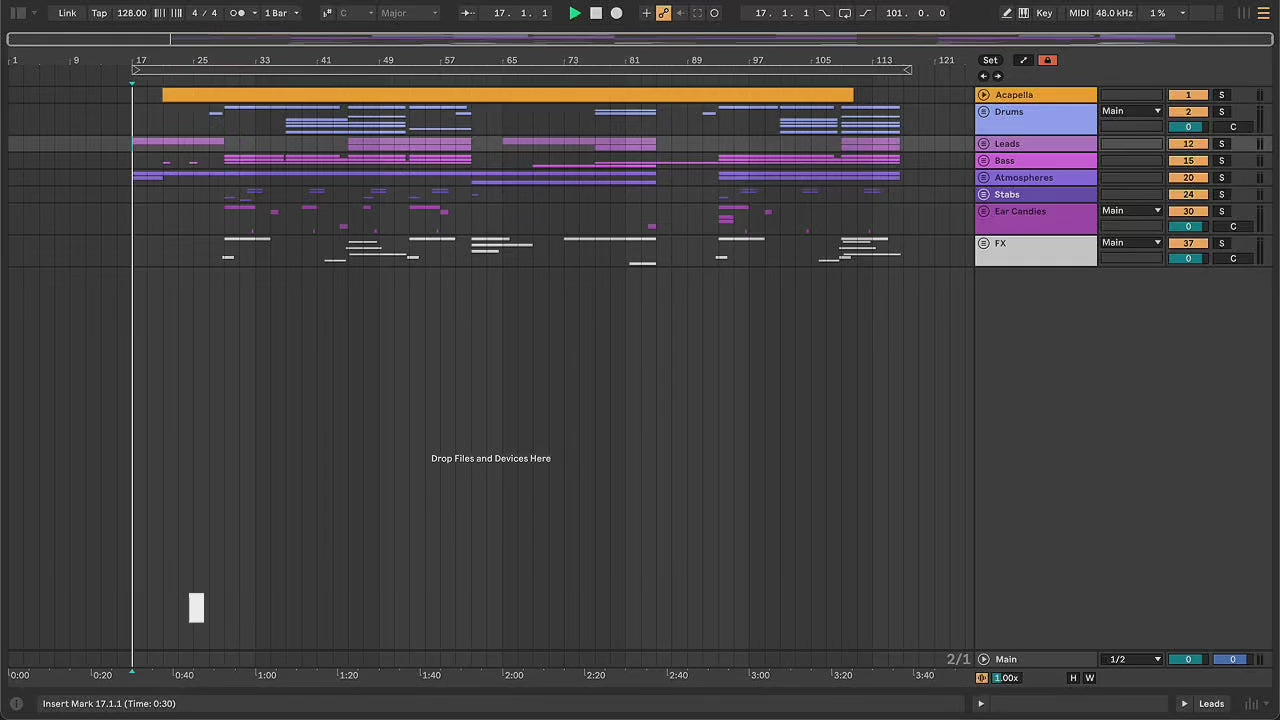Open the Drums output routing Main dropdown
This screenshot has height=720, width=1280.
(x=1131, y=111)
